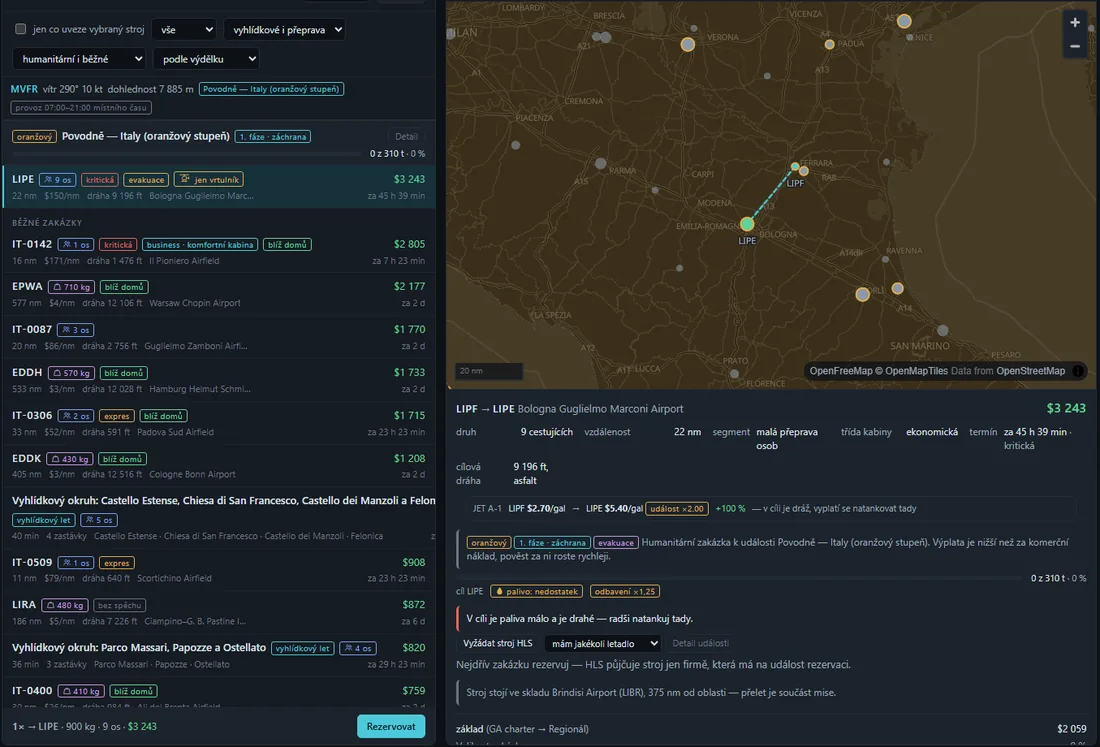The height and width of the screenshot is (747, 1100).
Task: Open the 'vše' filter dropdown
Action: [184, 29]
